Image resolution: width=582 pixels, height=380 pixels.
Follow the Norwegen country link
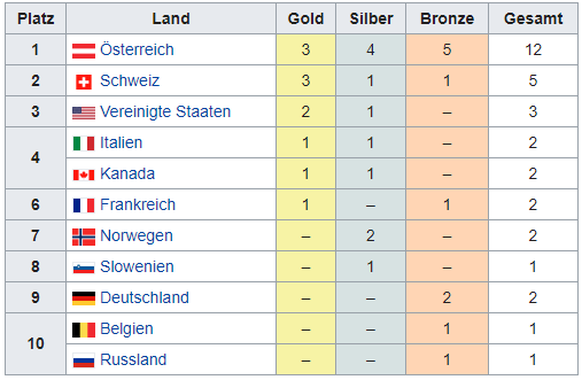137,236
